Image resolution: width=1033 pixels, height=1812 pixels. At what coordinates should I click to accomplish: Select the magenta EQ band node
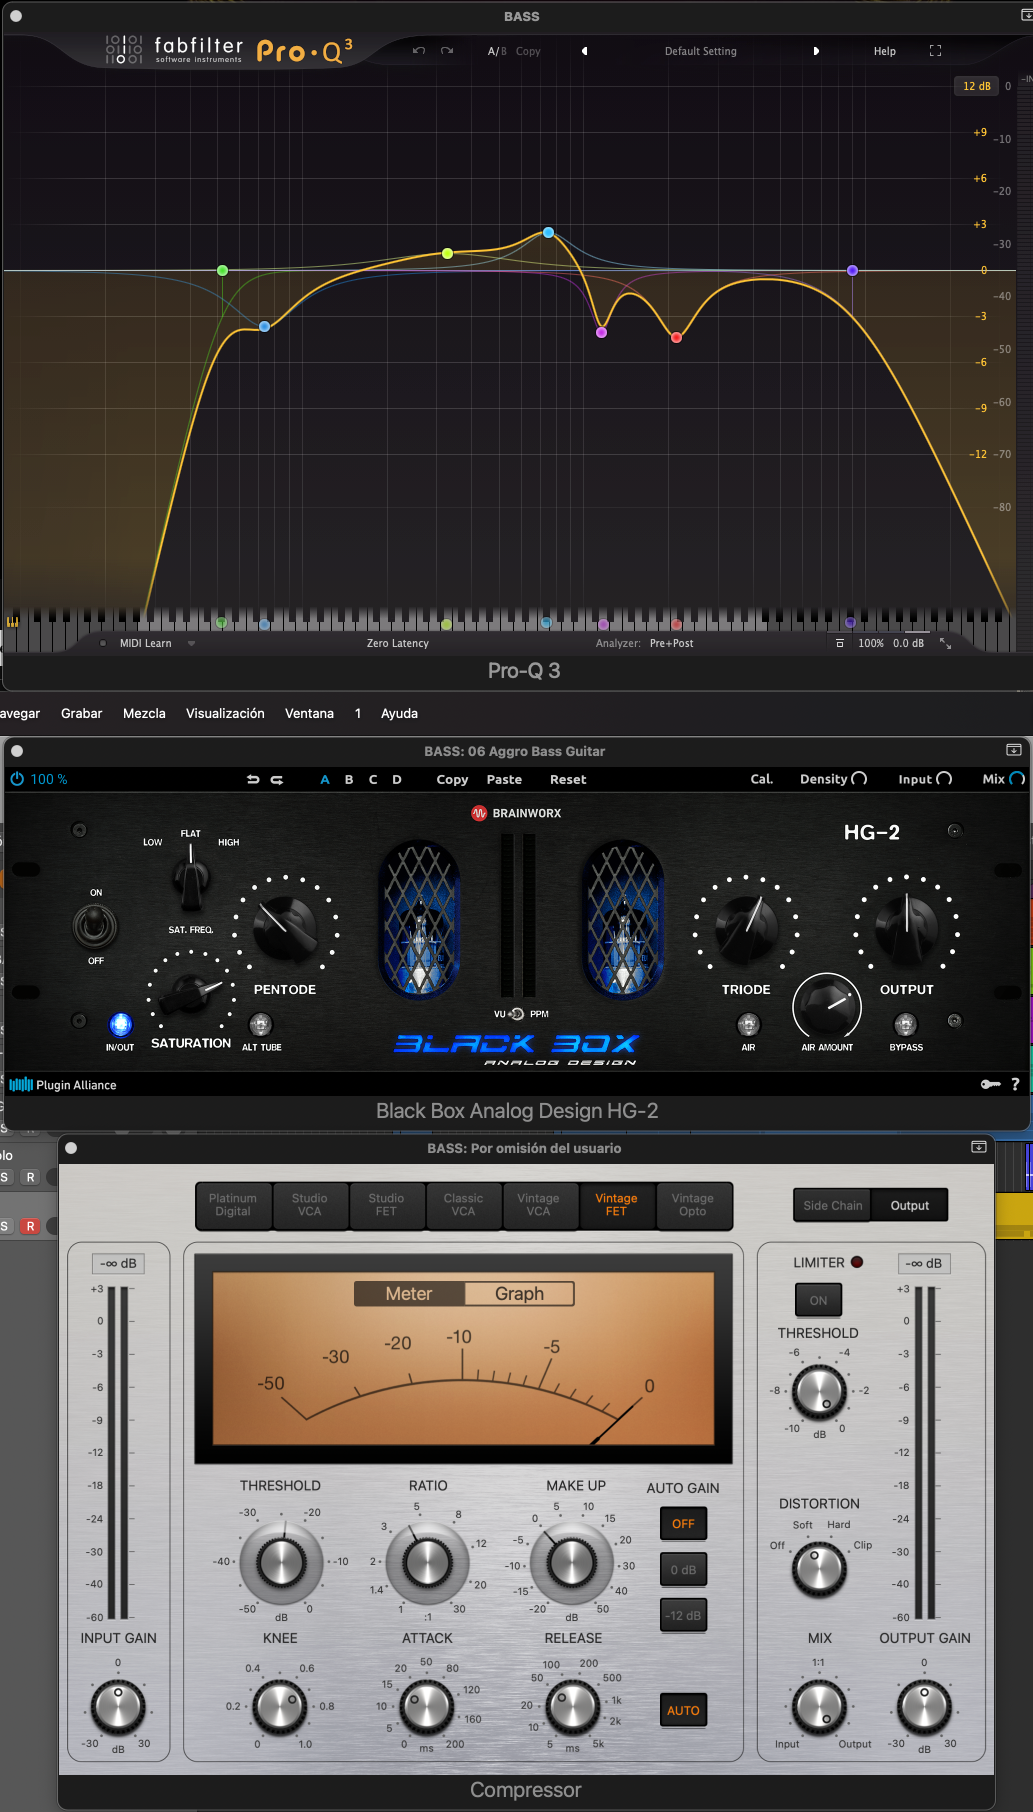point(601,332)
